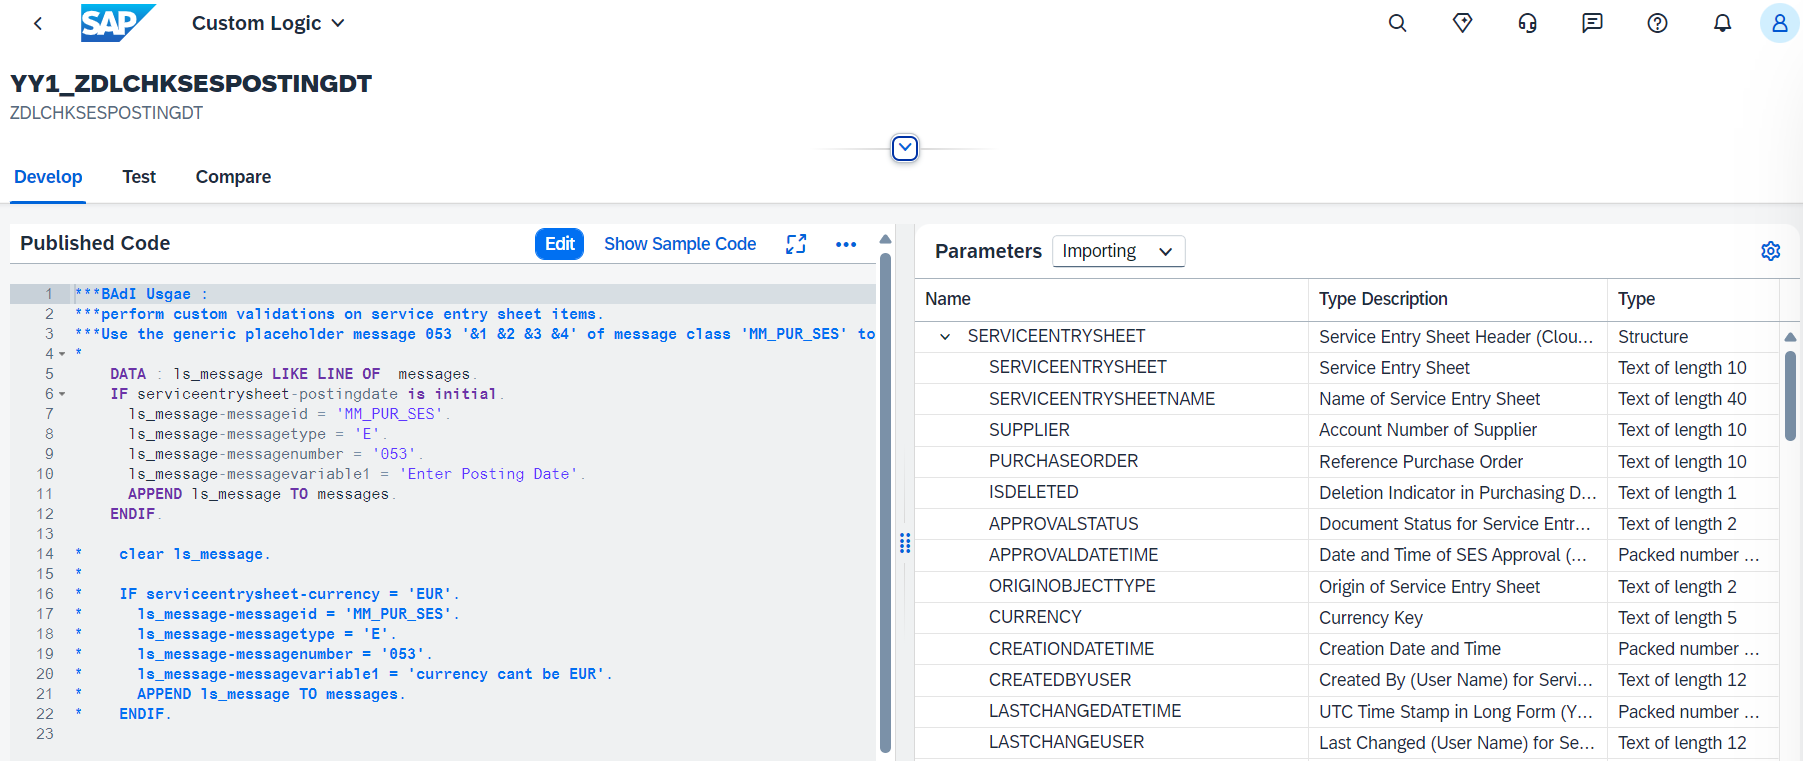Switch to the Develop tab
The image size is (1803, 761).
coord(48,177)
